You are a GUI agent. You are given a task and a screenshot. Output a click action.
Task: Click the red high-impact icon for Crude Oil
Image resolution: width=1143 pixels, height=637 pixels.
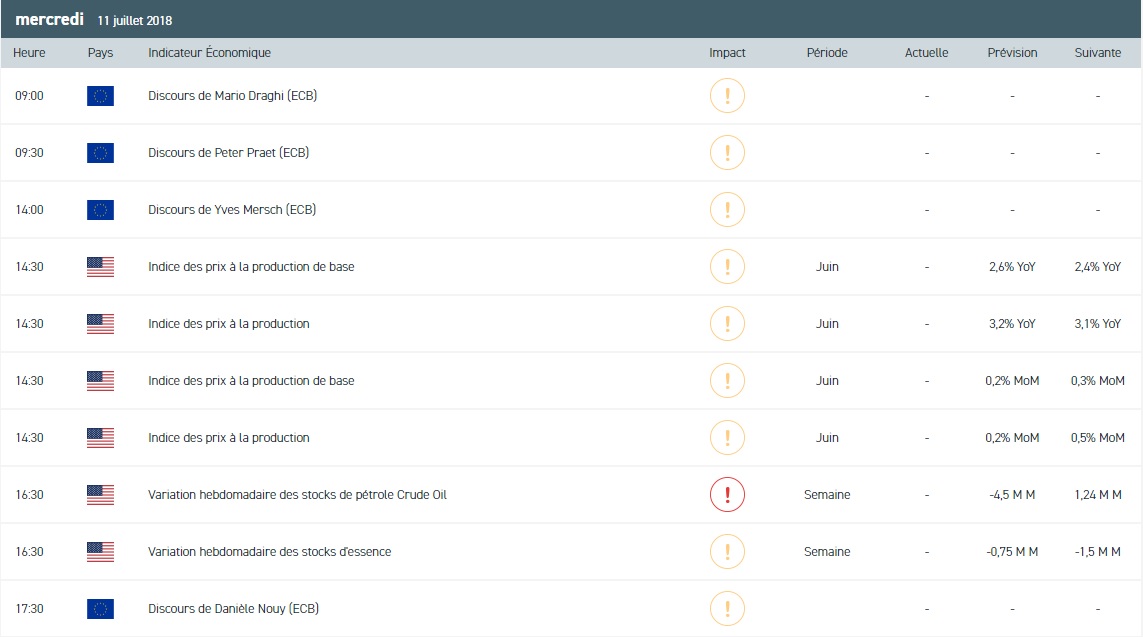click(x=727, y=495)
